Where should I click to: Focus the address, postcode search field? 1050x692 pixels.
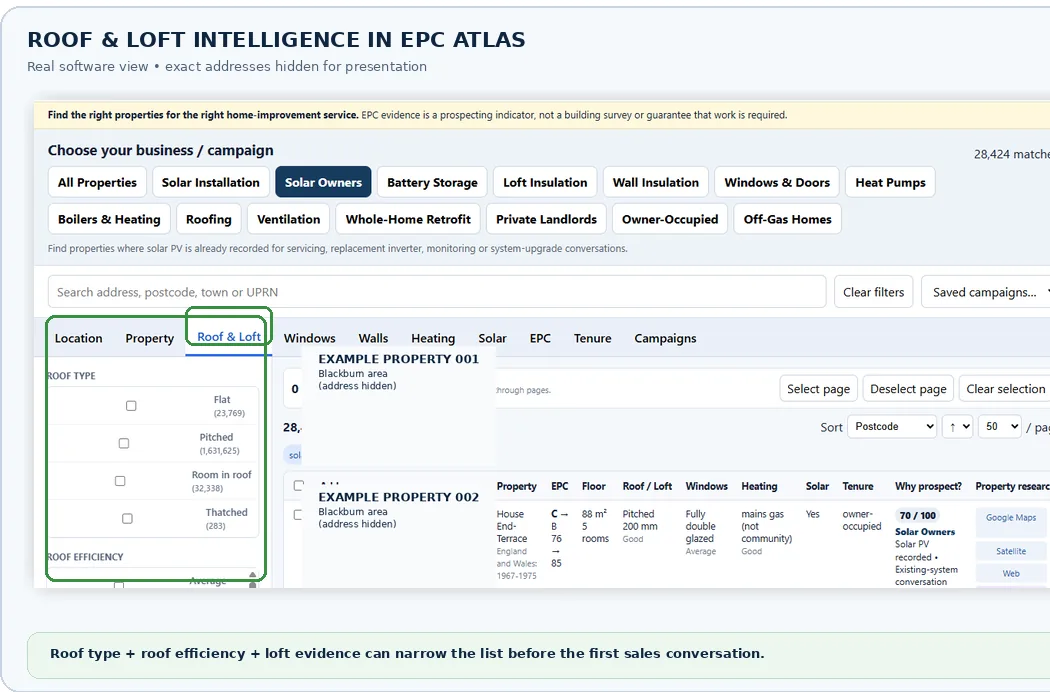(437, 292)
